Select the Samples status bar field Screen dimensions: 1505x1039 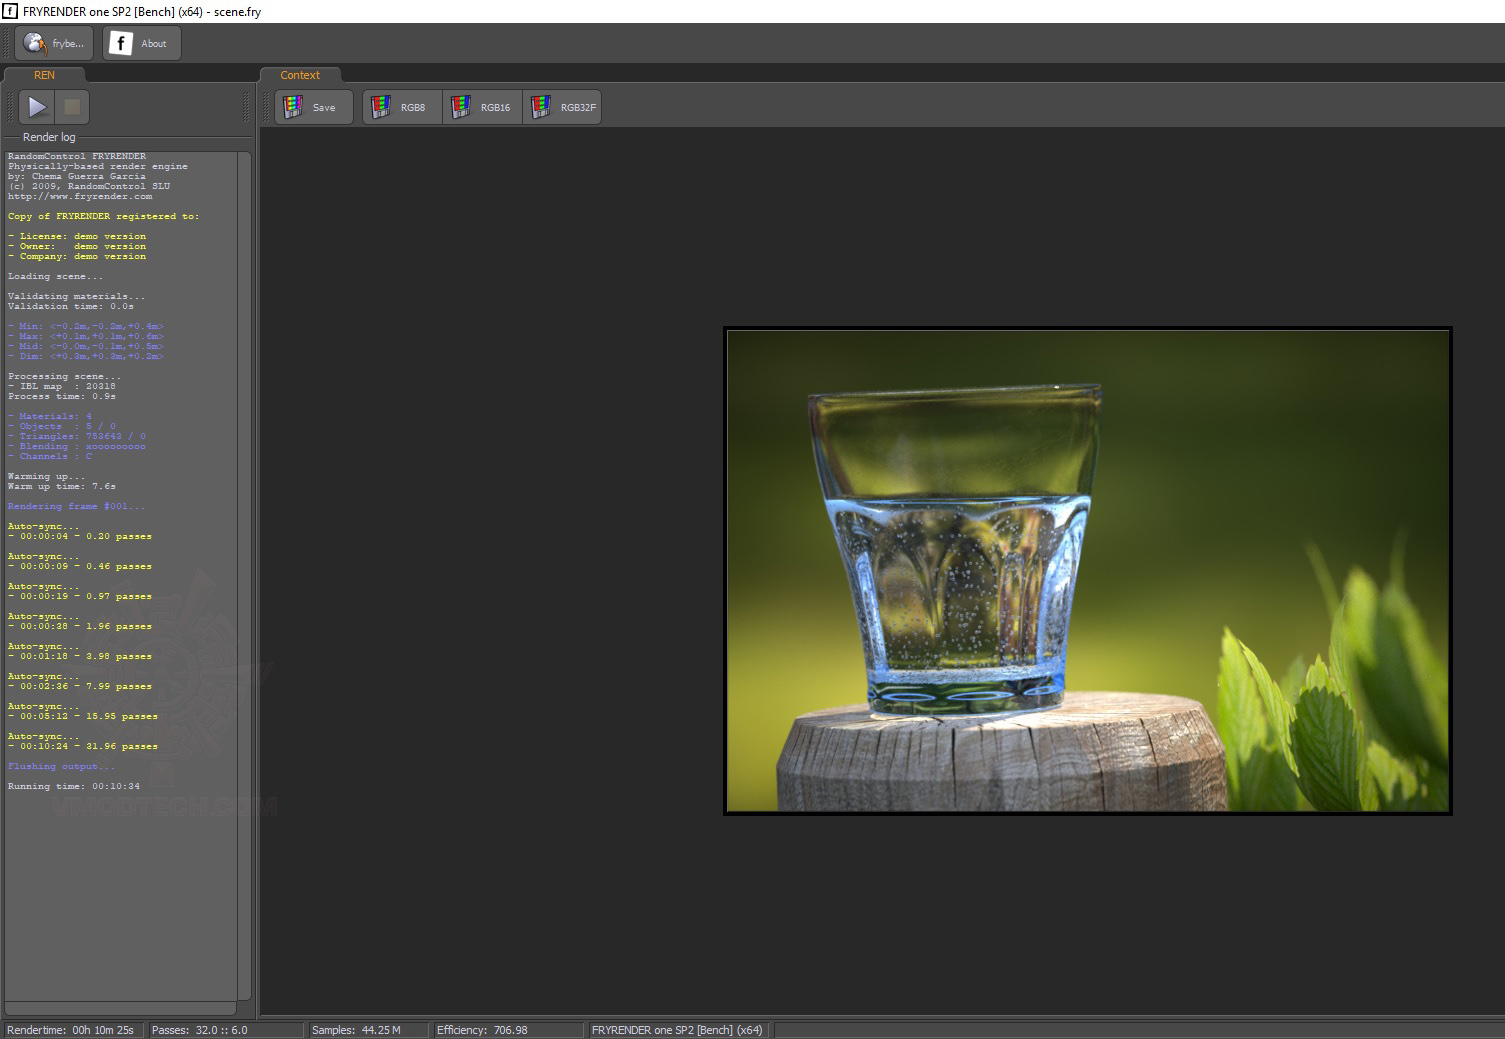pyautogui.click(x=356, y=1030)
